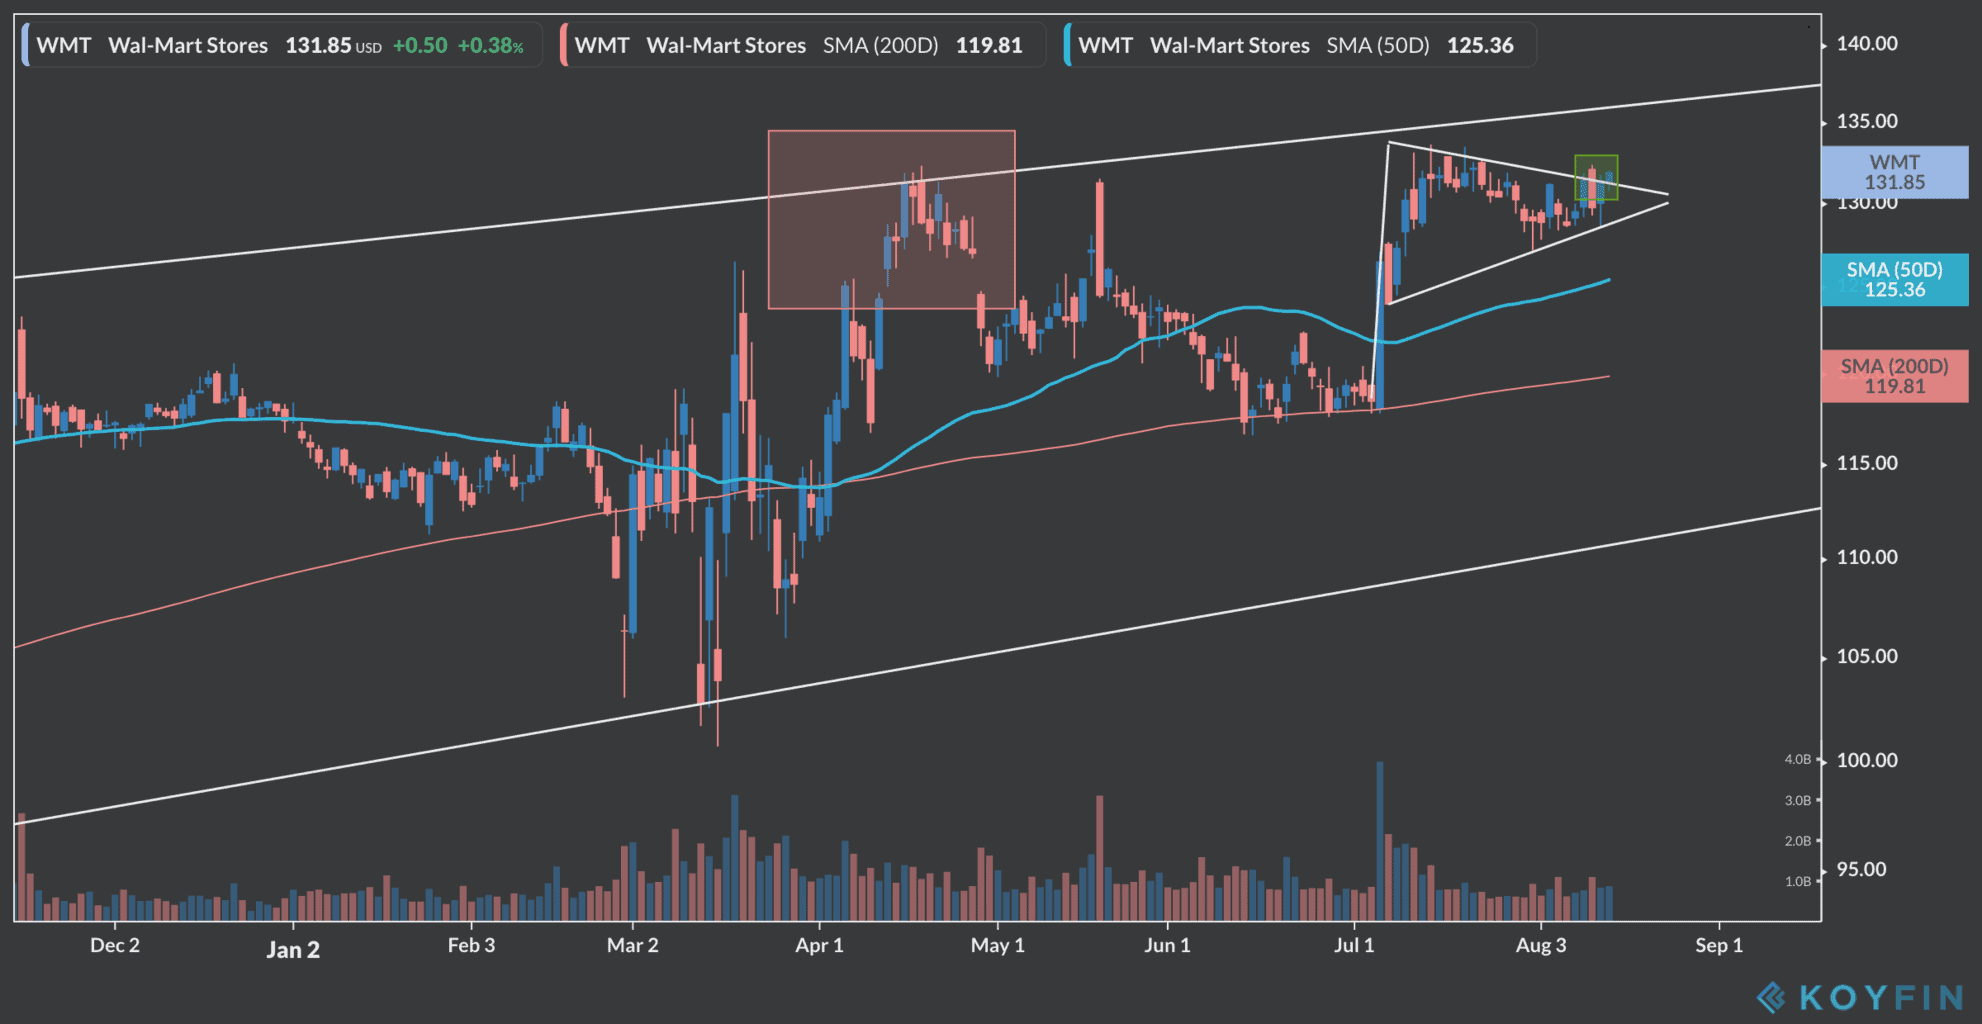The image size is (1982, 1024).
Task: Click the 3.0B volume axis label
Action: [1797, 801]
